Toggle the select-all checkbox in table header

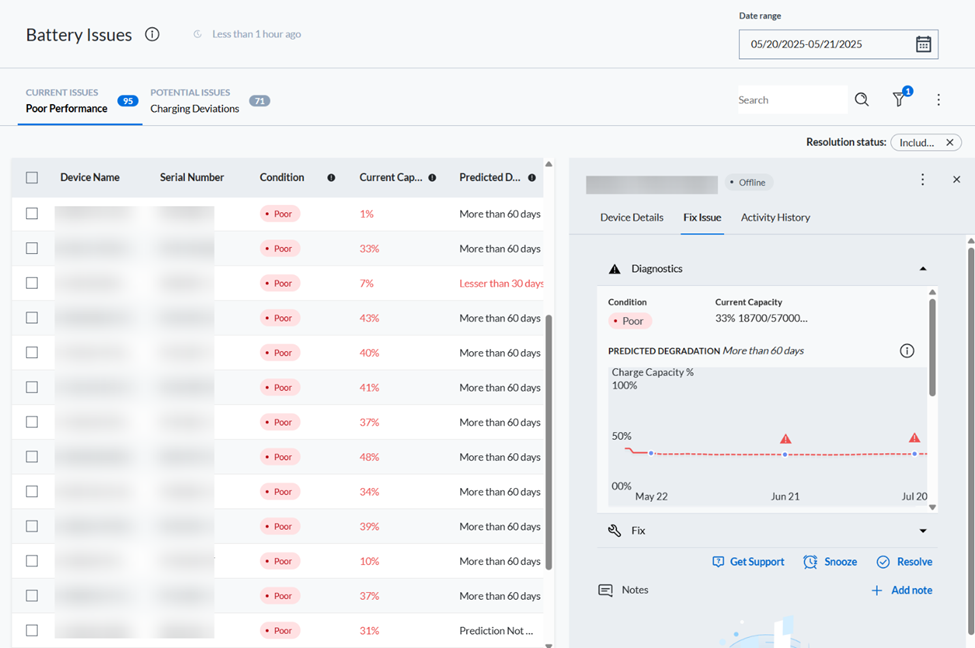[x=32, y=178]
